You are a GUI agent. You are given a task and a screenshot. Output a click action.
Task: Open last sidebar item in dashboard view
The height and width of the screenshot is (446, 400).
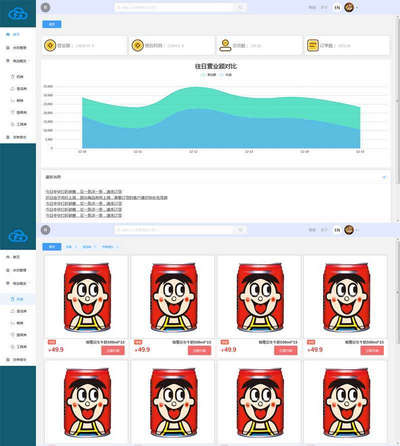17,137
